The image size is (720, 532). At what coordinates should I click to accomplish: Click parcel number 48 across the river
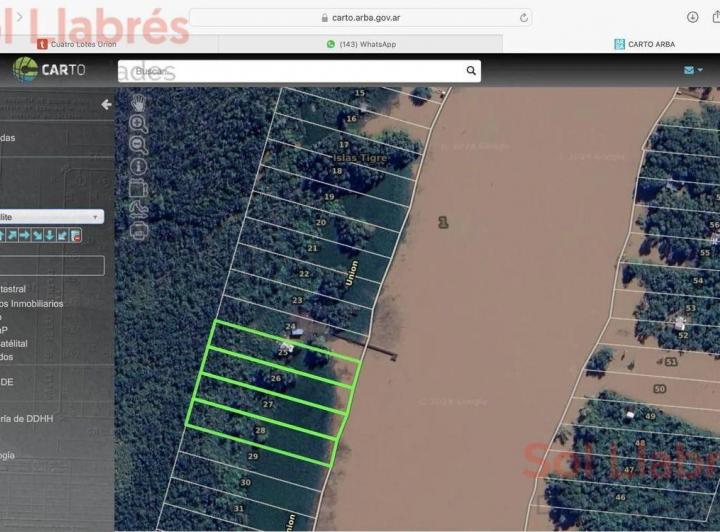pyautogui.click(x=640, y=443)
